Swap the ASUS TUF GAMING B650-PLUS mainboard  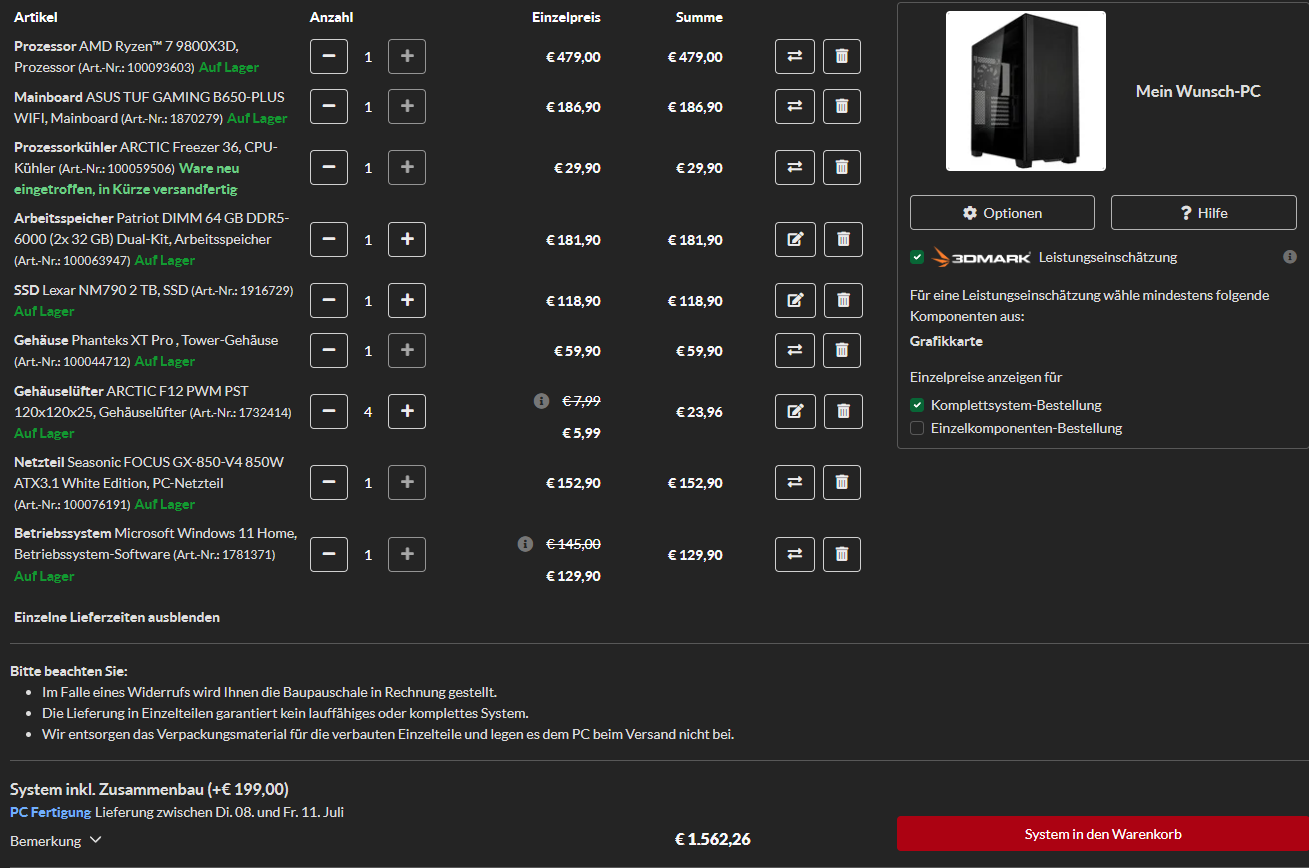coord(795,106)
